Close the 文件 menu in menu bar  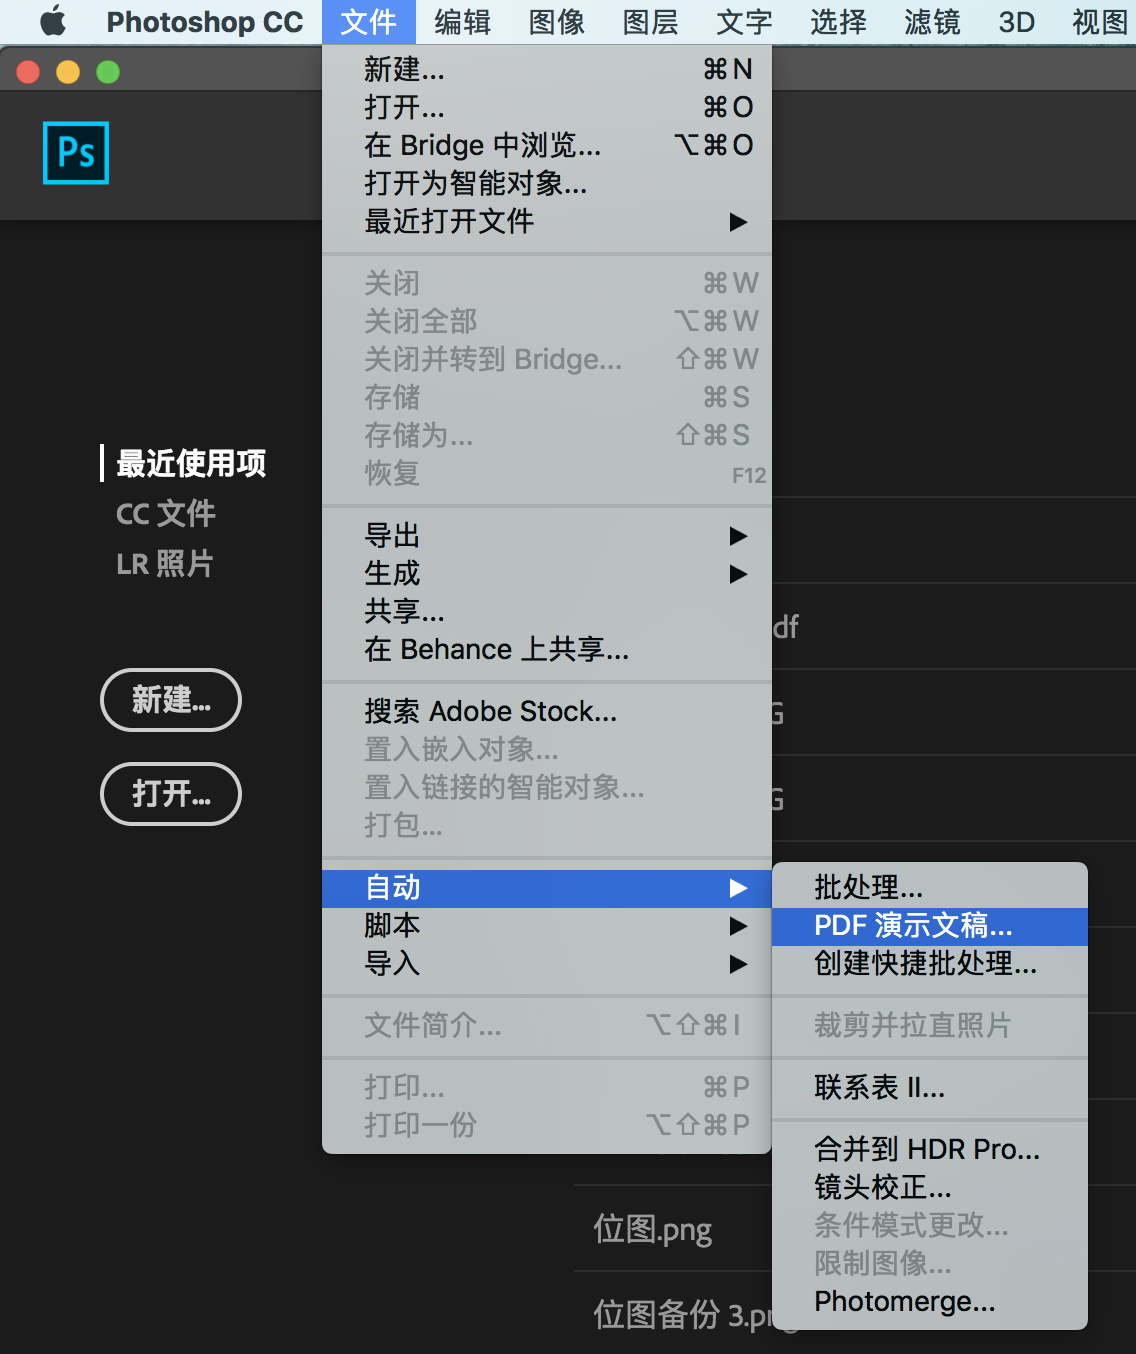368,21
